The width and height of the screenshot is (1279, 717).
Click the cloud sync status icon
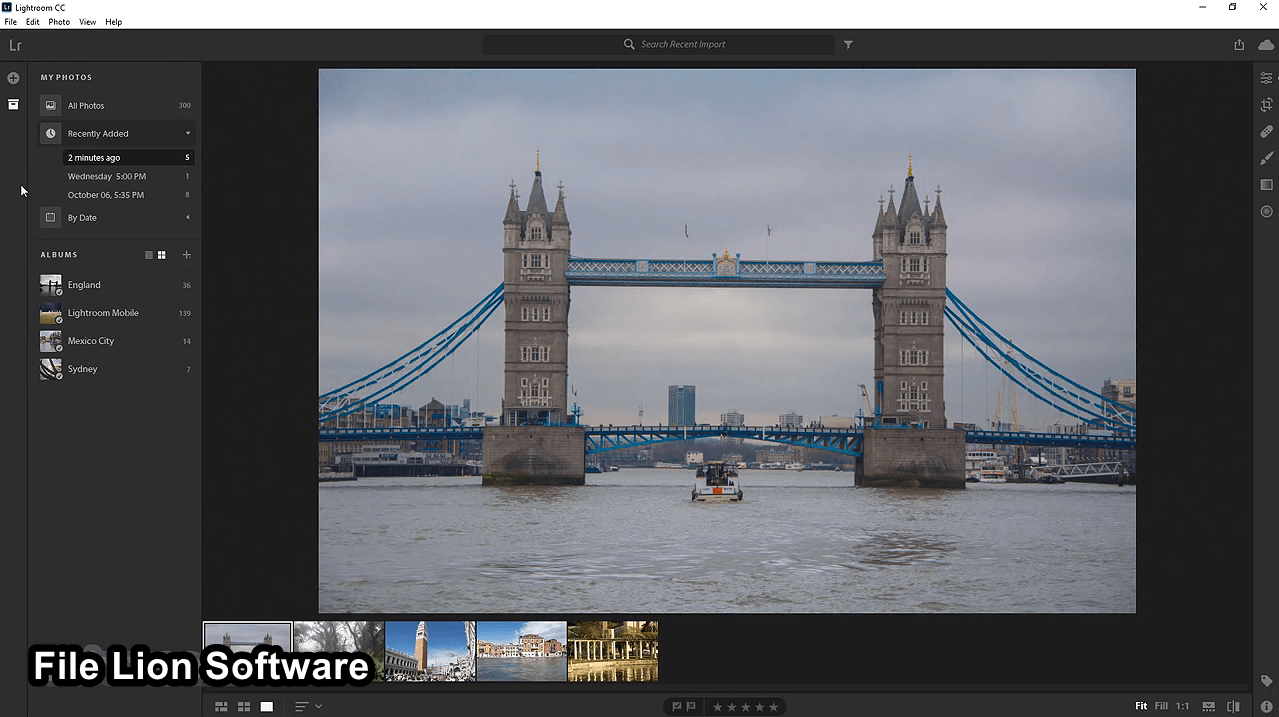(1266, 44)
